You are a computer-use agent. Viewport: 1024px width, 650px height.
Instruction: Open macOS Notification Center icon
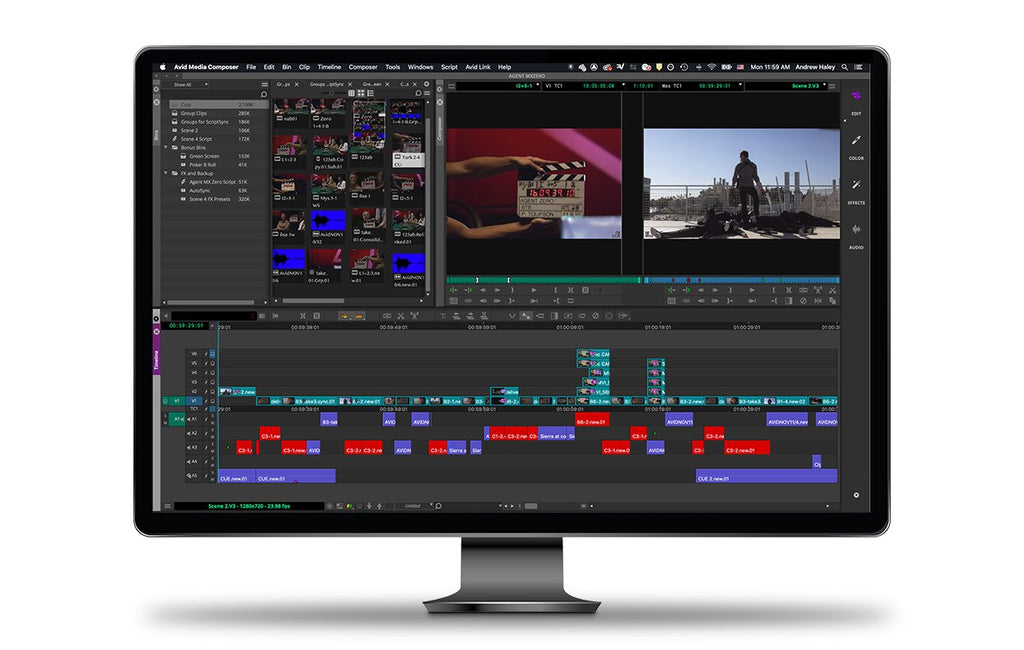[858, 67]
